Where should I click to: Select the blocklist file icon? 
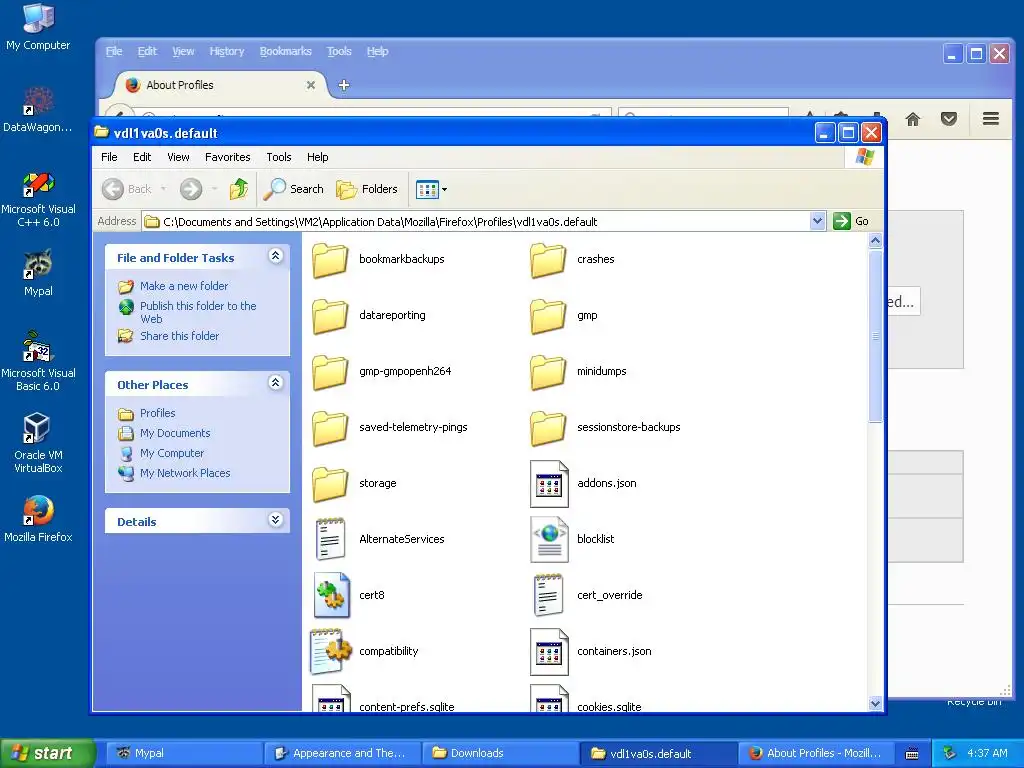coord(549,539)
